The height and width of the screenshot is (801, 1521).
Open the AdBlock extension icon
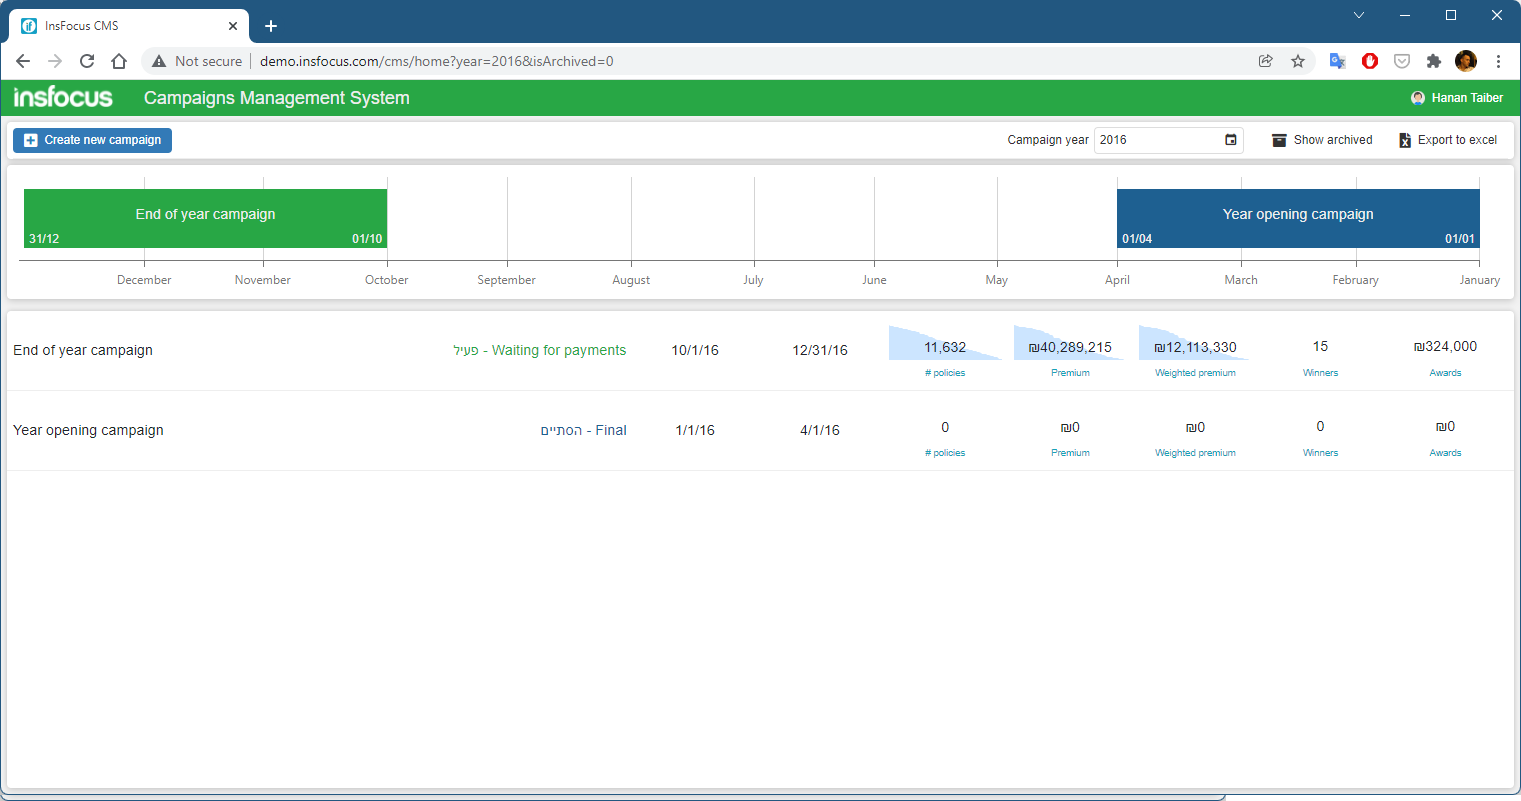pyautogui.click(x=1369, y=61)
